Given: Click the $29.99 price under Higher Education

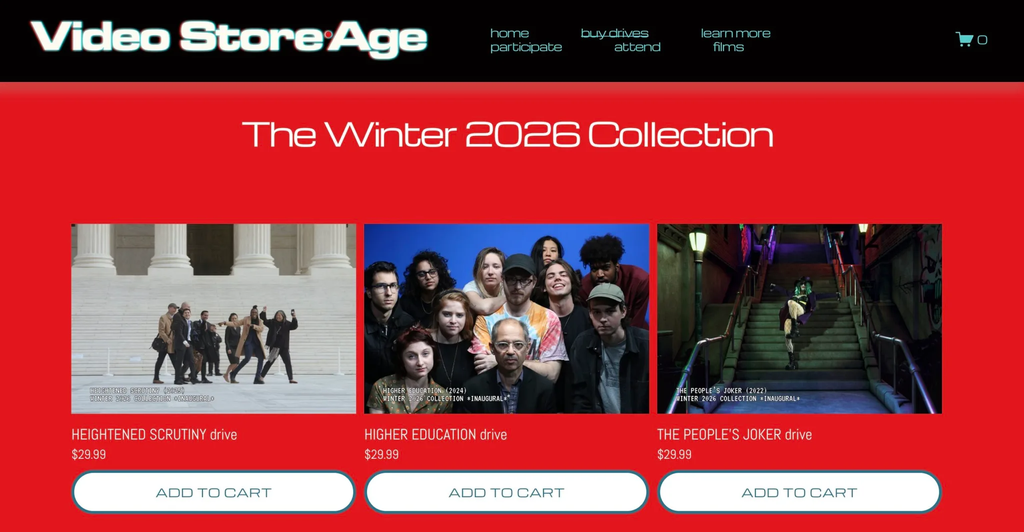Looking at the screenshot, I should coord(381,454).
